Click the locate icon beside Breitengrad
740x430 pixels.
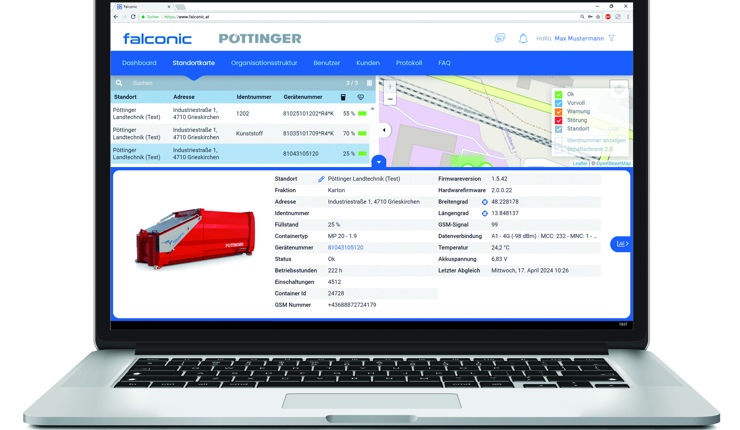484,202
